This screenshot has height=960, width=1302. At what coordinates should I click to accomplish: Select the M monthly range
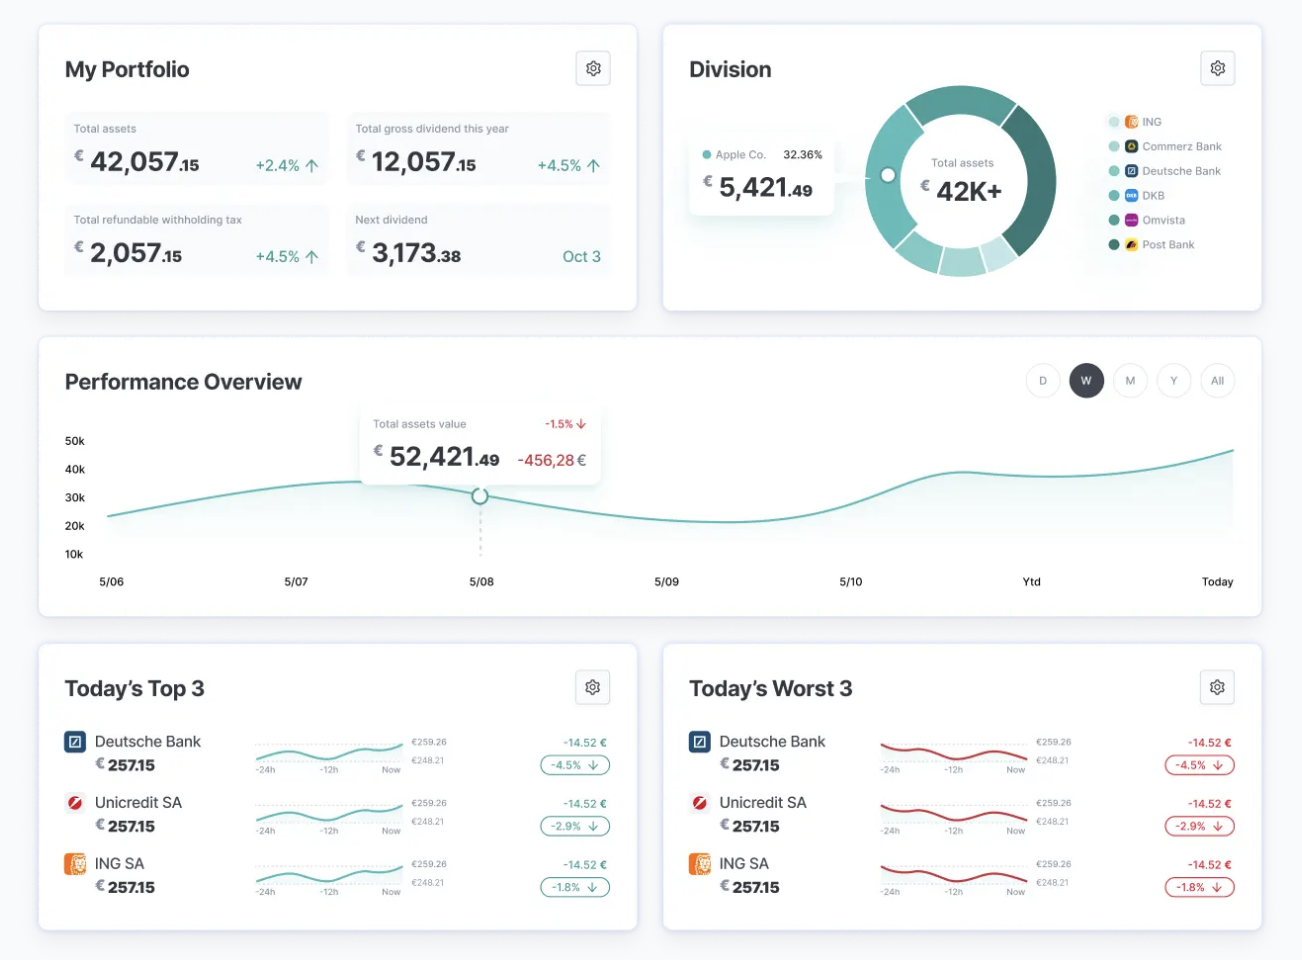point(1130,381)
